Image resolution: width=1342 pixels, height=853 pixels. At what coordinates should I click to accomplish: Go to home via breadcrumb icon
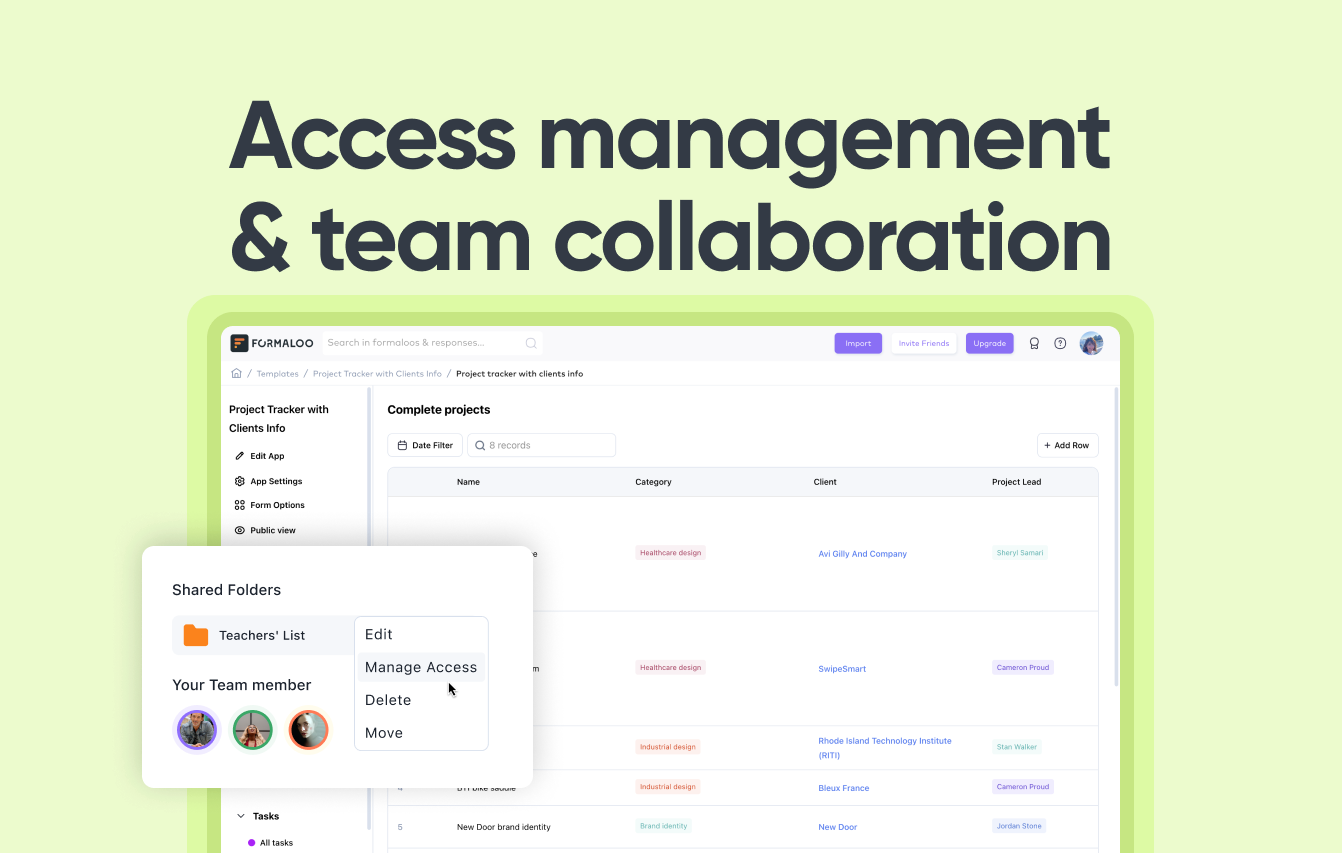(237, 374)
